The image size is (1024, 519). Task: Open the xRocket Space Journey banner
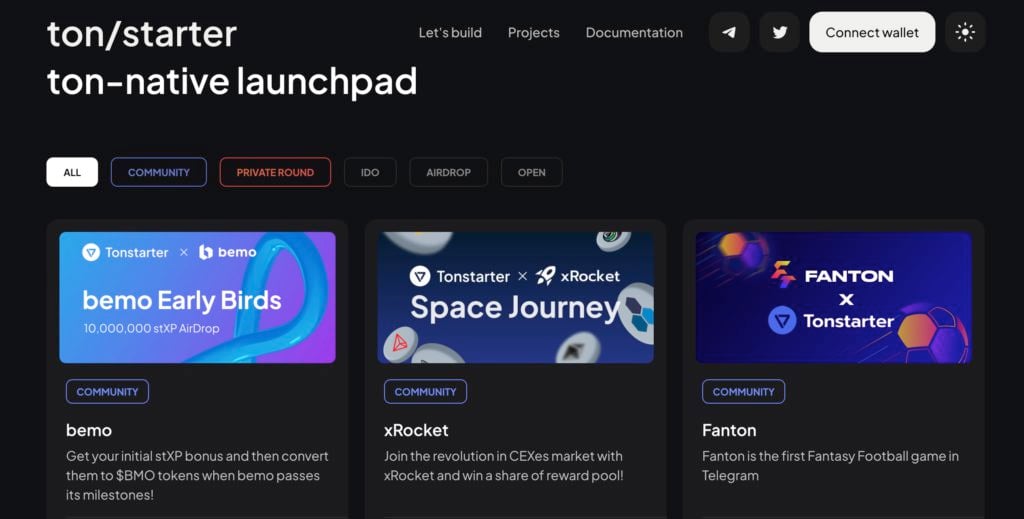[x=515, y=297]
